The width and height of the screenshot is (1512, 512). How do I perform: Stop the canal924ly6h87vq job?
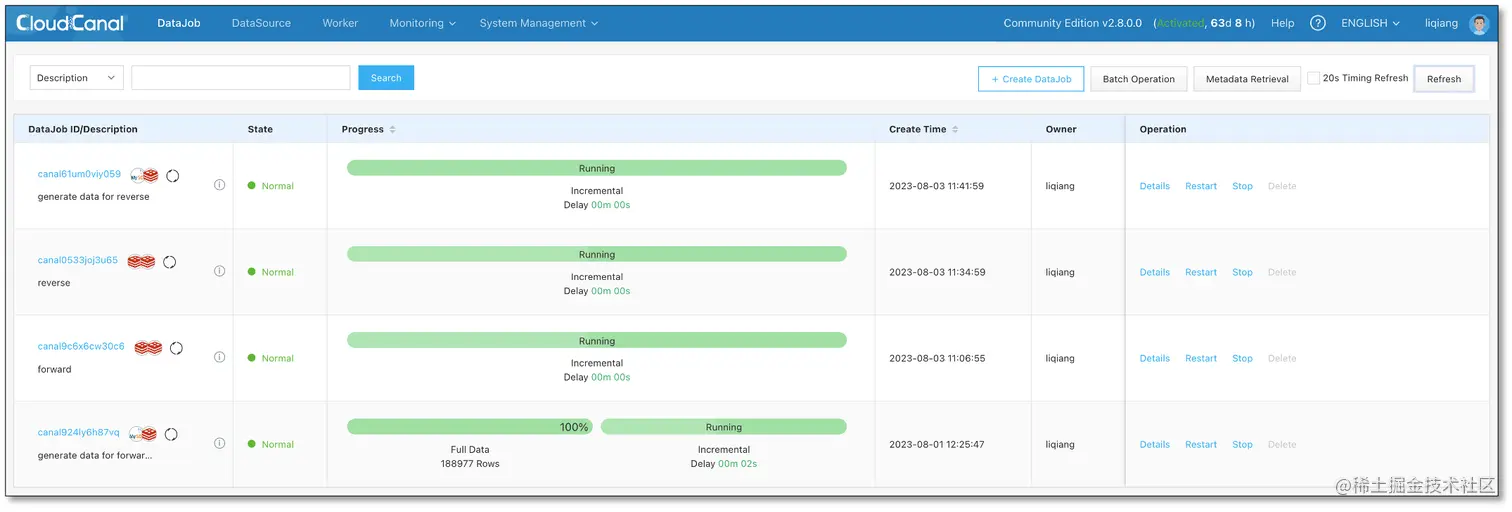(x=1242, y=444)
